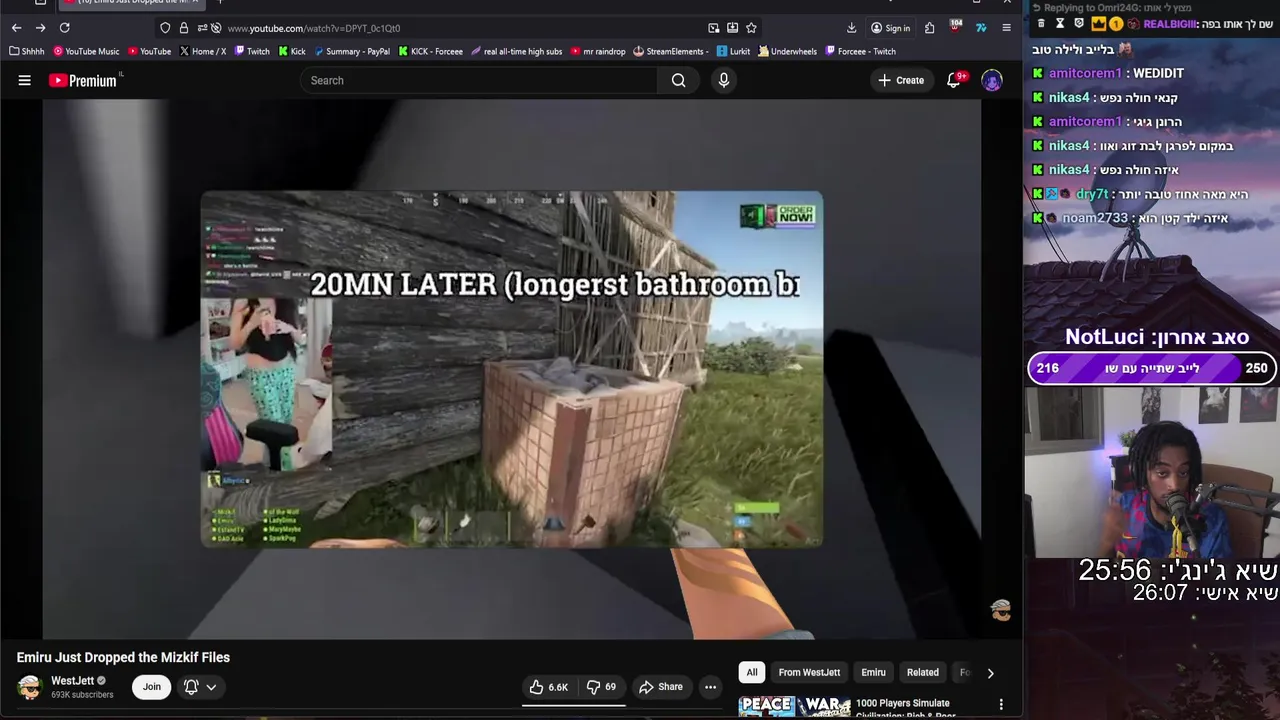1280x720 pixels.
Task: Open site security padlock info
Action: (x=183, y=28)
